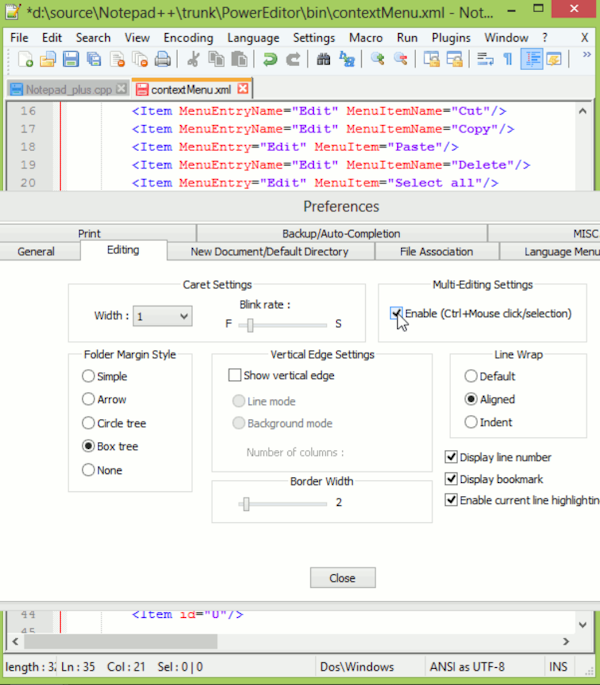Click the Border Width slider
The image size is (600, 685).
pyautogui.click(x=283, y=504)
